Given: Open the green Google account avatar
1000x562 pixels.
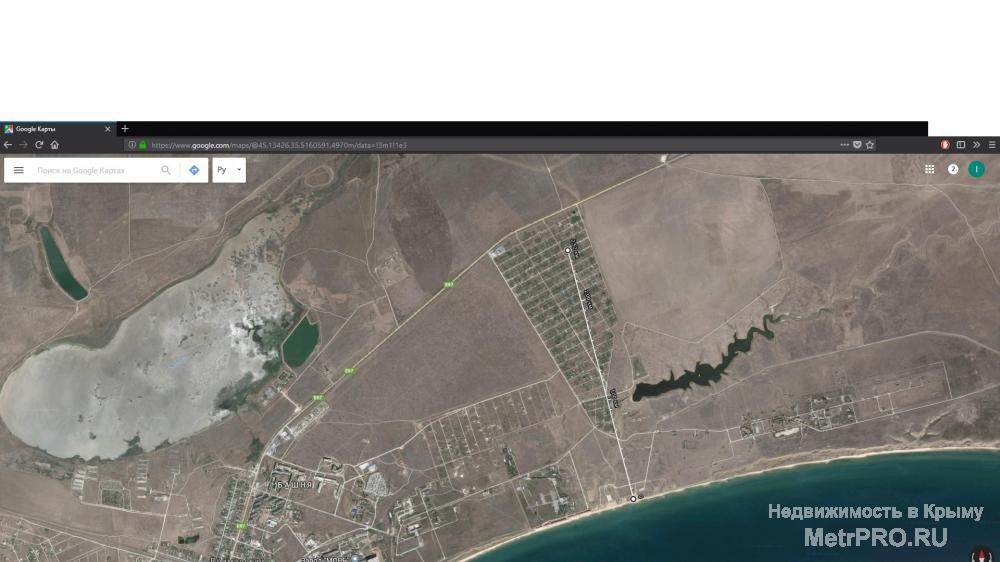Looking at the screenshot, I should point(976,169).
